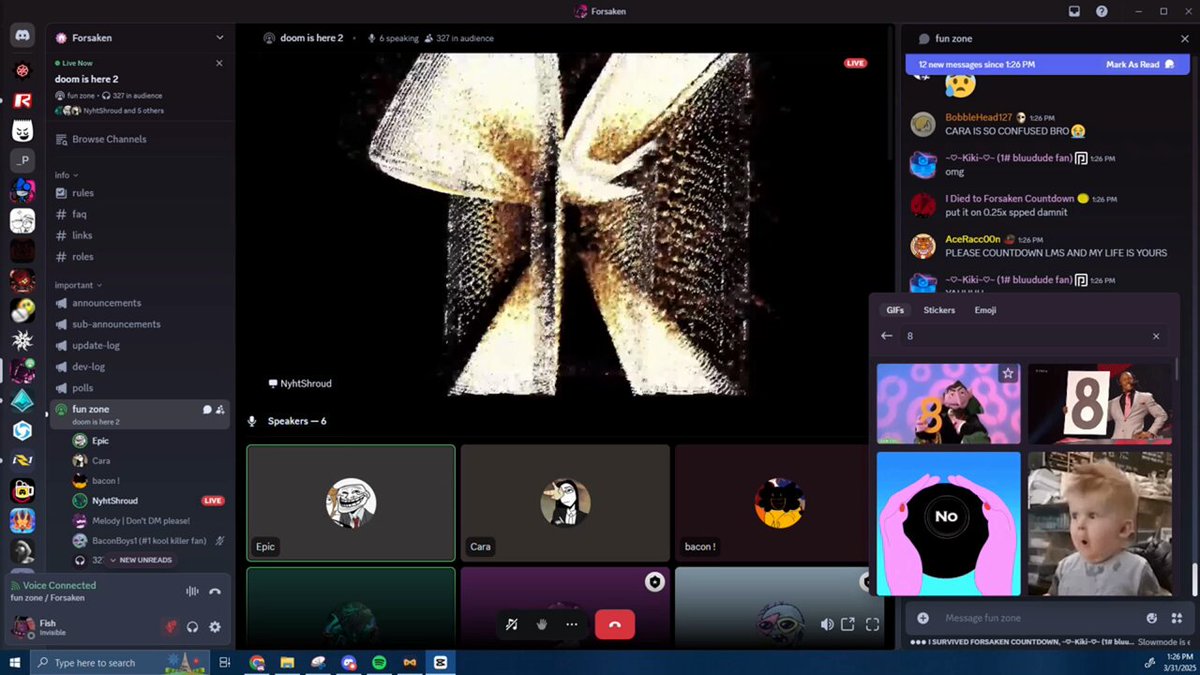The height and width of the screenshot is (675, 1200).
Task: Open the Discord home icon
Action: tap(22, 36)
